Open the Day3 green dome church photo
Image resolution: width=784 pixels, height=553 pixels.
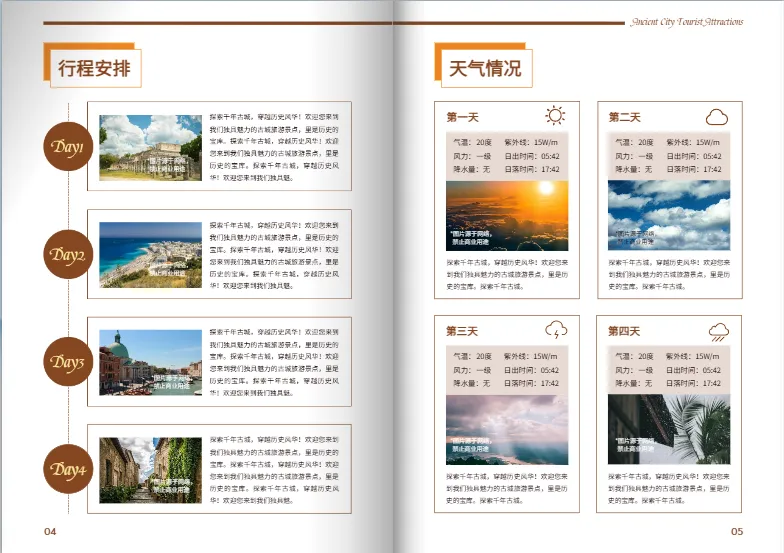point(150,362)
